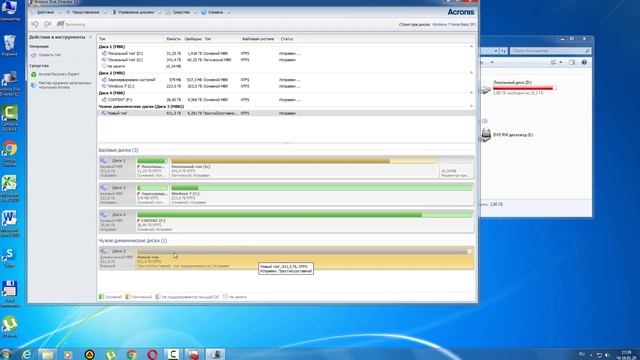Click the checkered-flag Выполнить (commit) button
The image size is (640, 360).
point(71,24)
